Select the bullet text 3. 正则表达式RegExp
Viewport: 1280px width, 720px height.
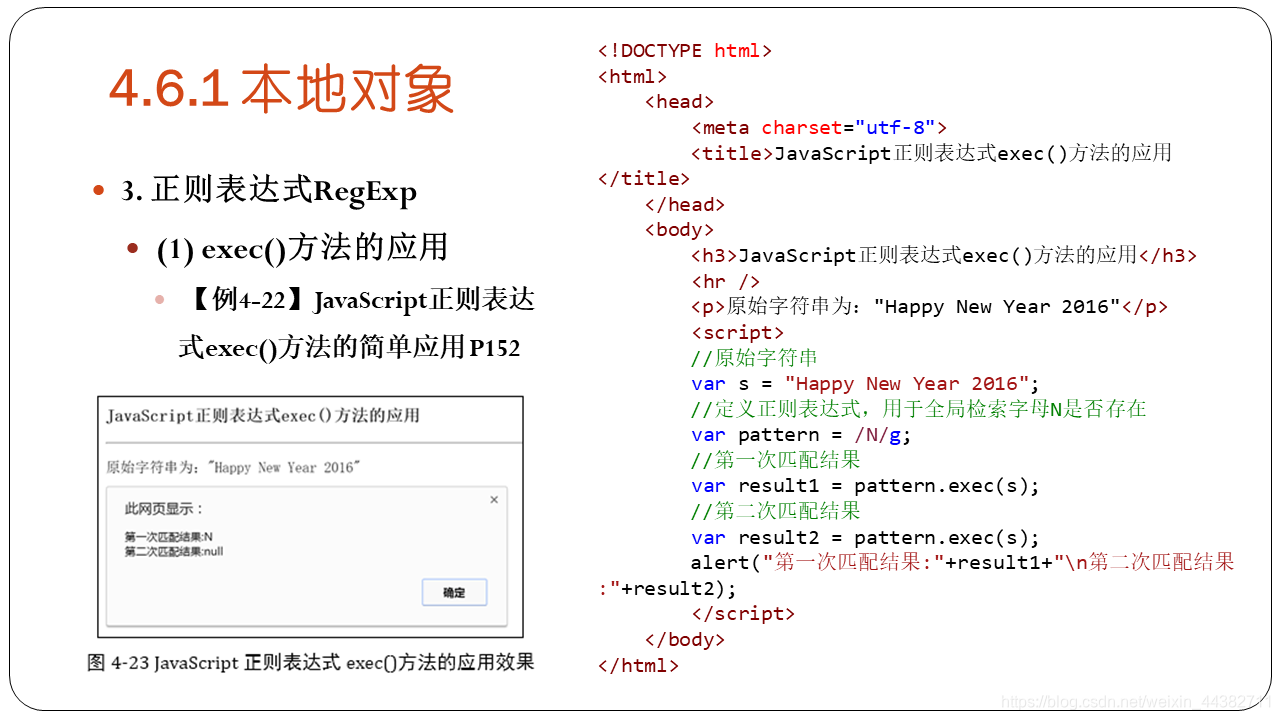point(269,190)
